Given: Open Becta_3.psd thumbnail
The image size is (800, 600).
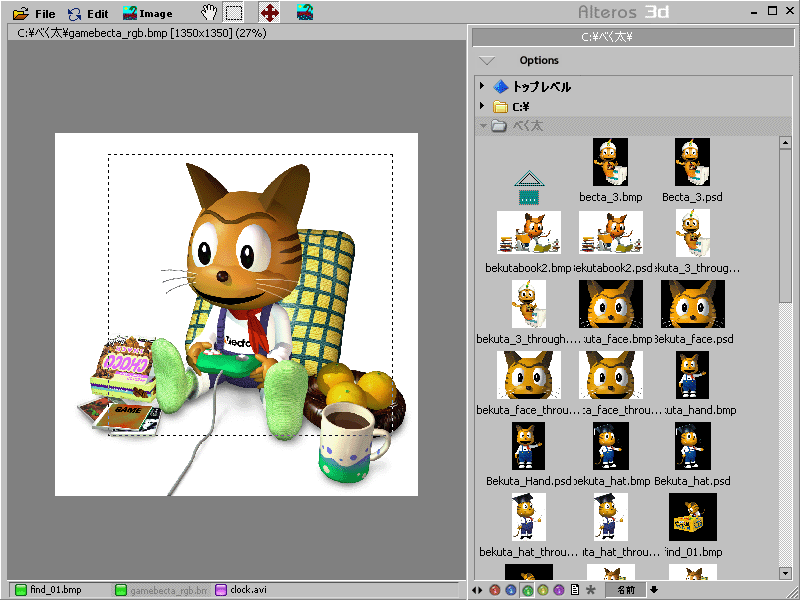Looking at the screenshot, I should (692, 162).
